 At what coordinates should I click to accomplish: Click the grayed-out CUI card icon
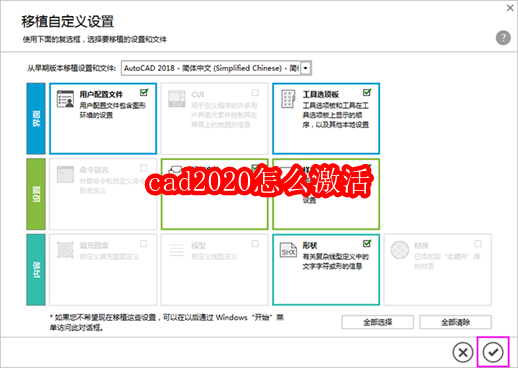click(x=177, y=99)
